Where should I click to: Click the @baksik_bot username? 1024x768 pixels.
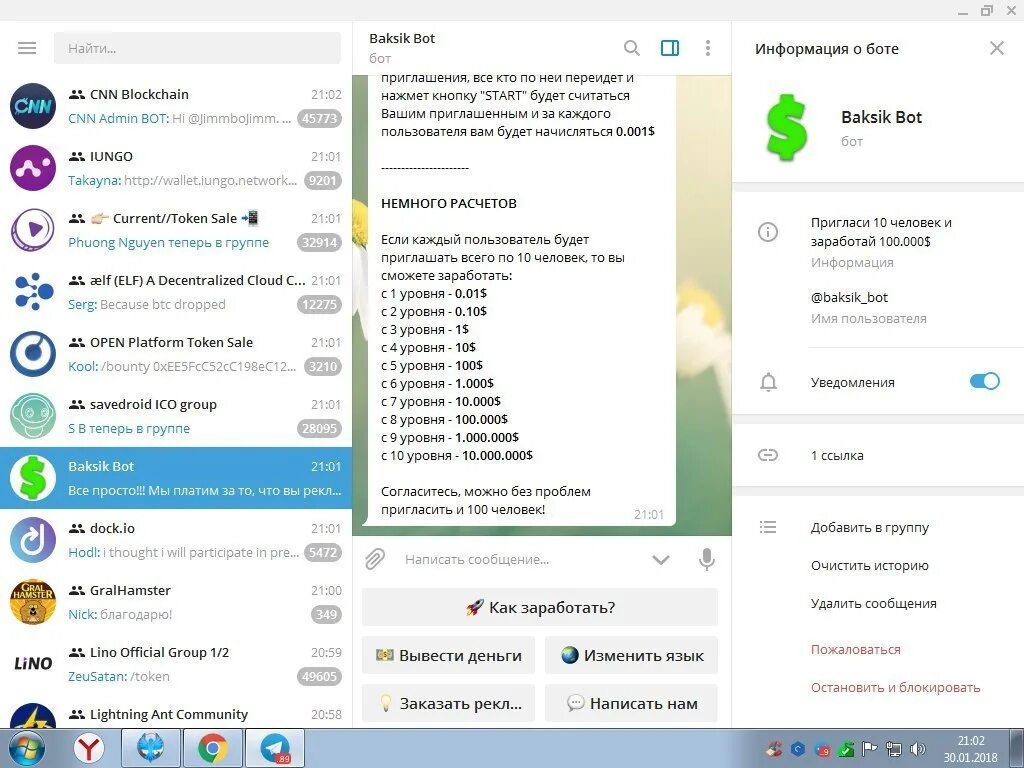click(x=849, y=297)
